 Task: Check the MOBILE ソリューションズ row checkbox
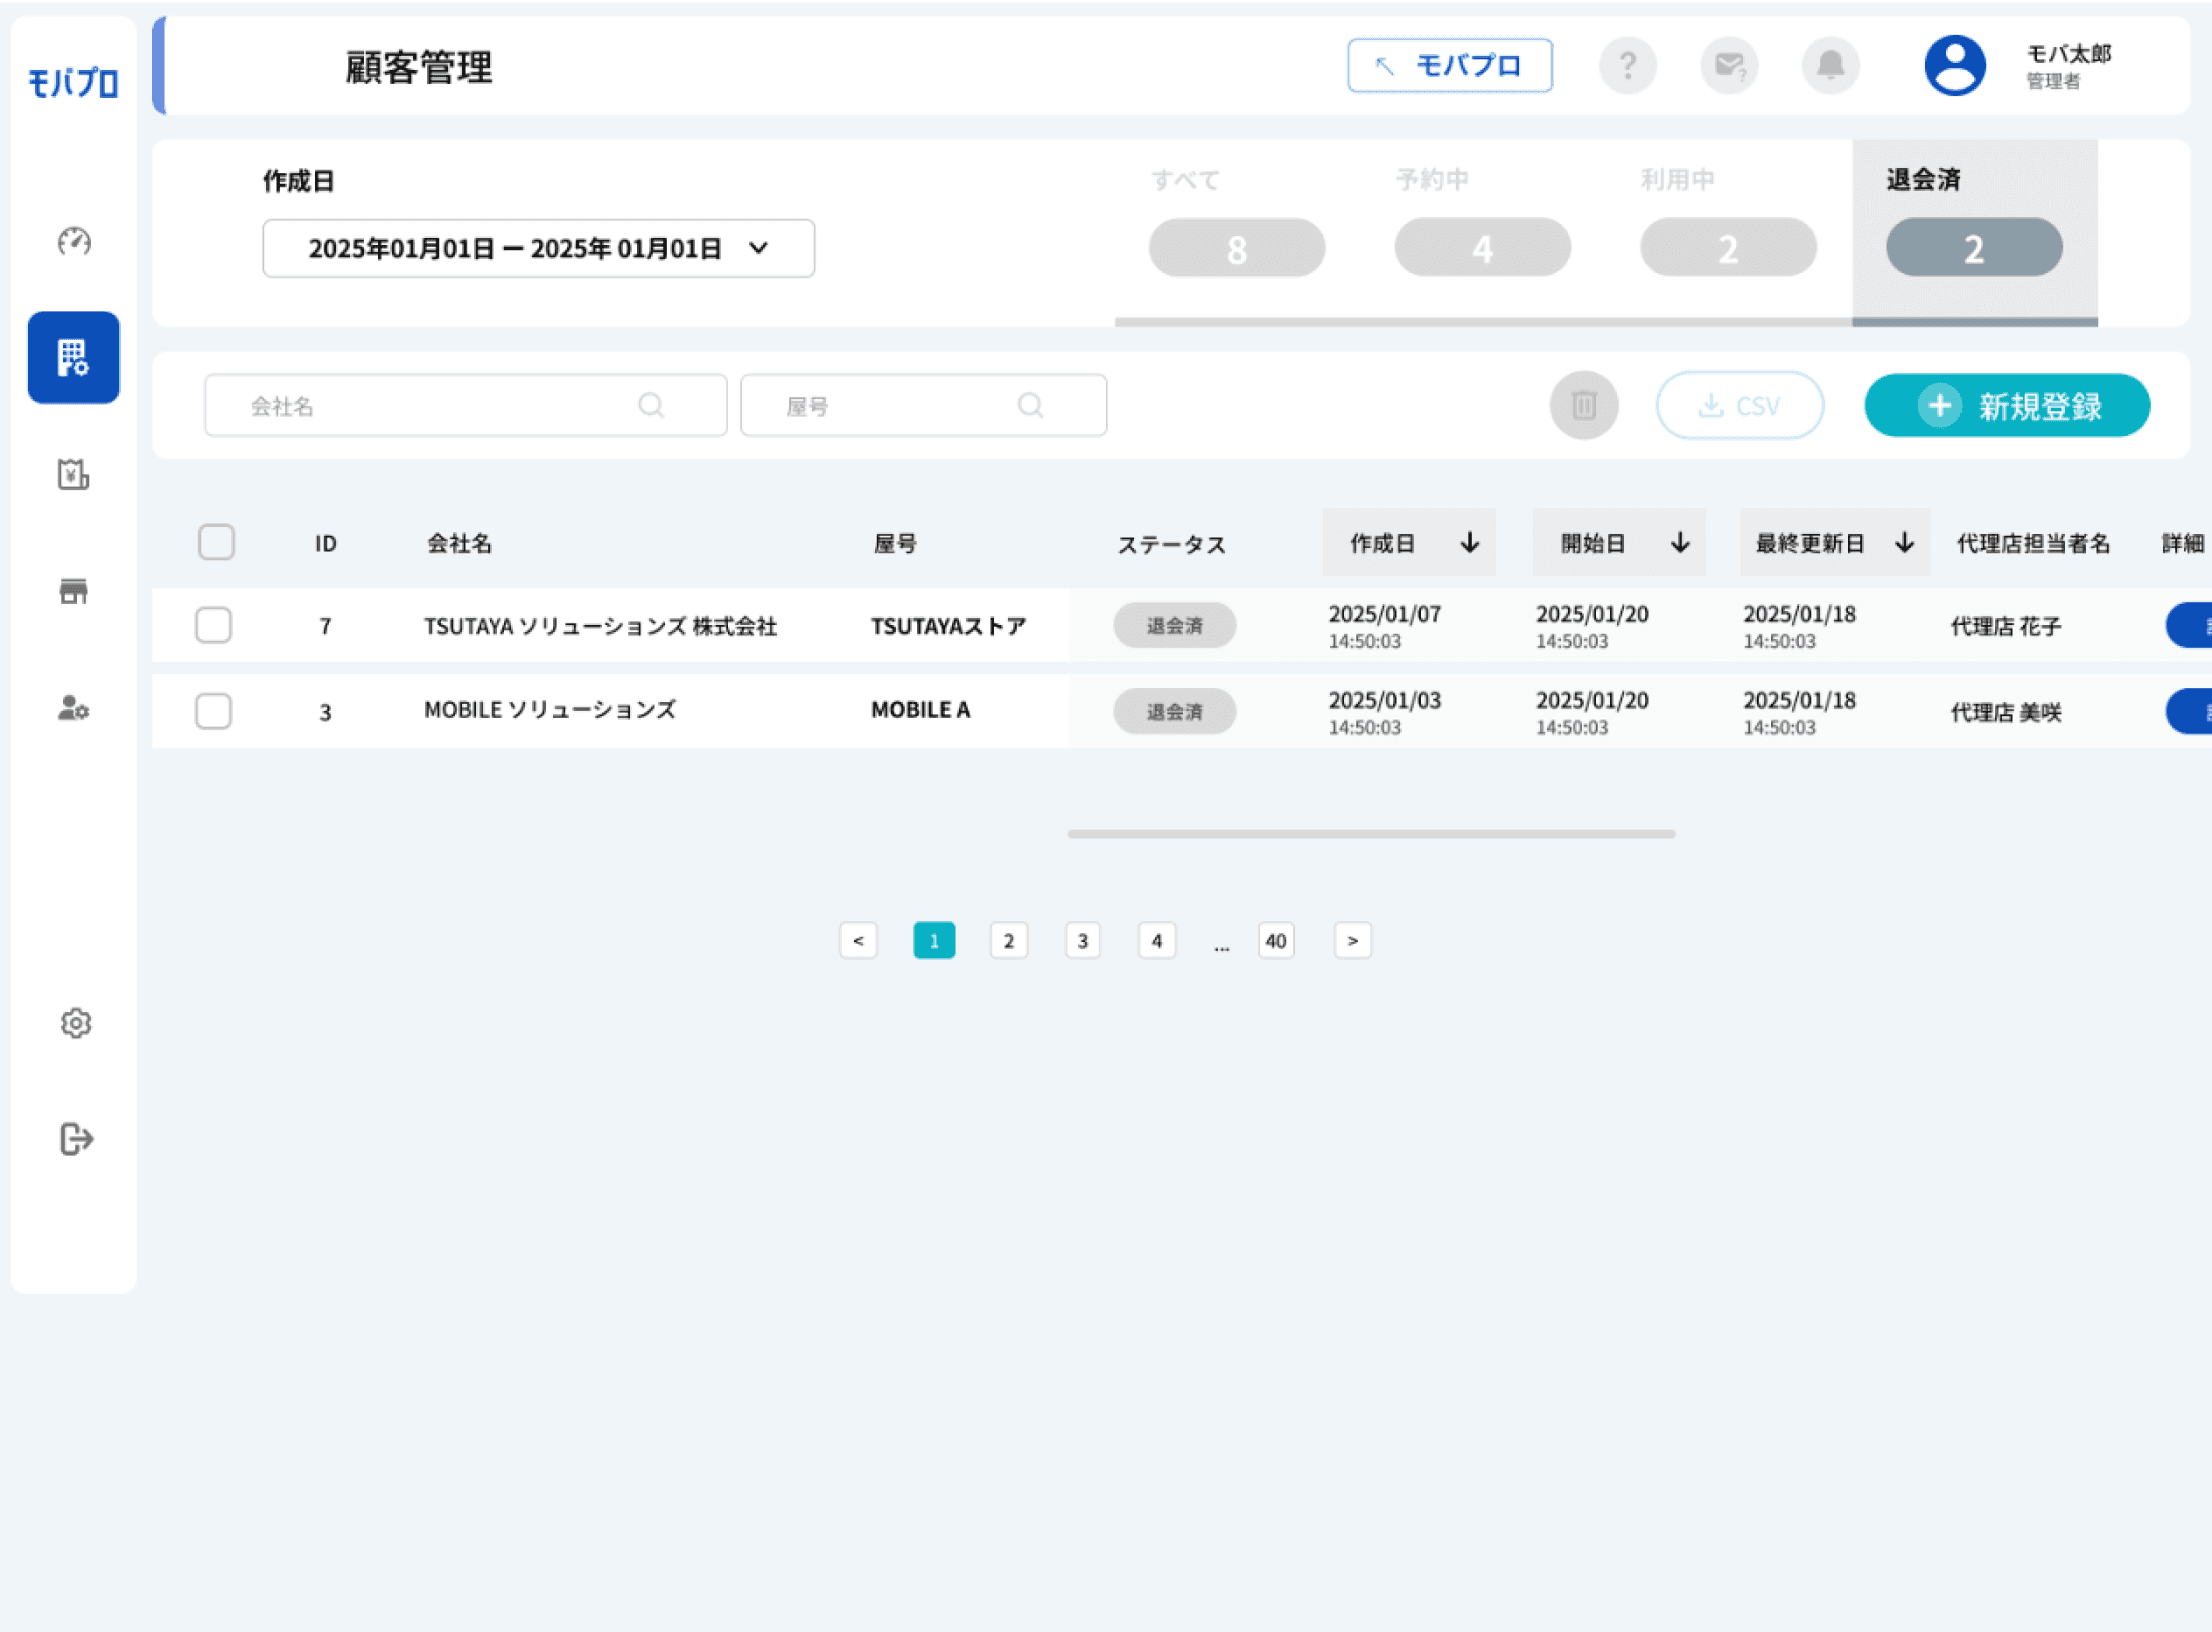tap(213, 711)
